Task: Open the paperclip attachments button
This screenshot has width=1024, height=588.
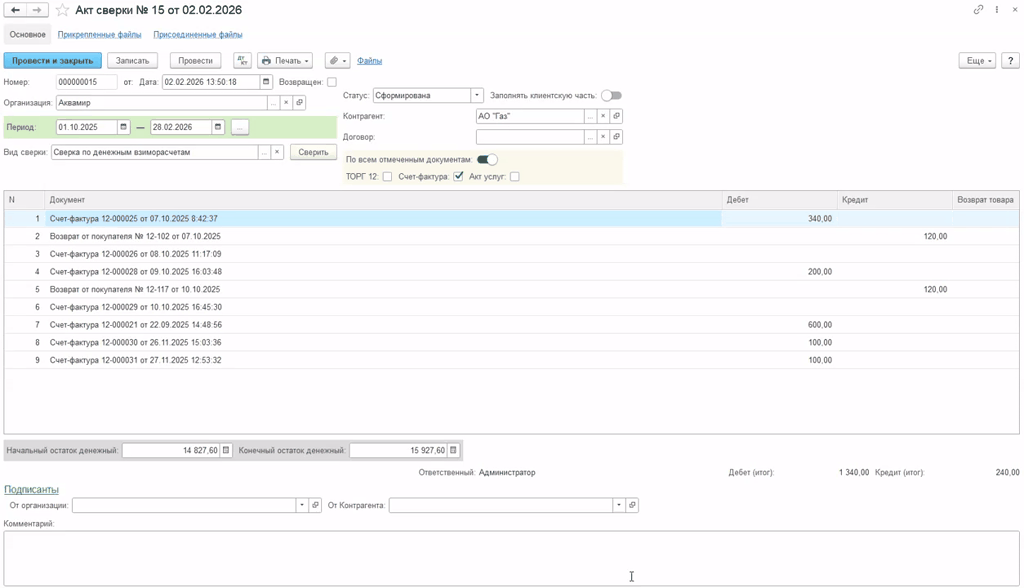Action: tap(337, 61)
